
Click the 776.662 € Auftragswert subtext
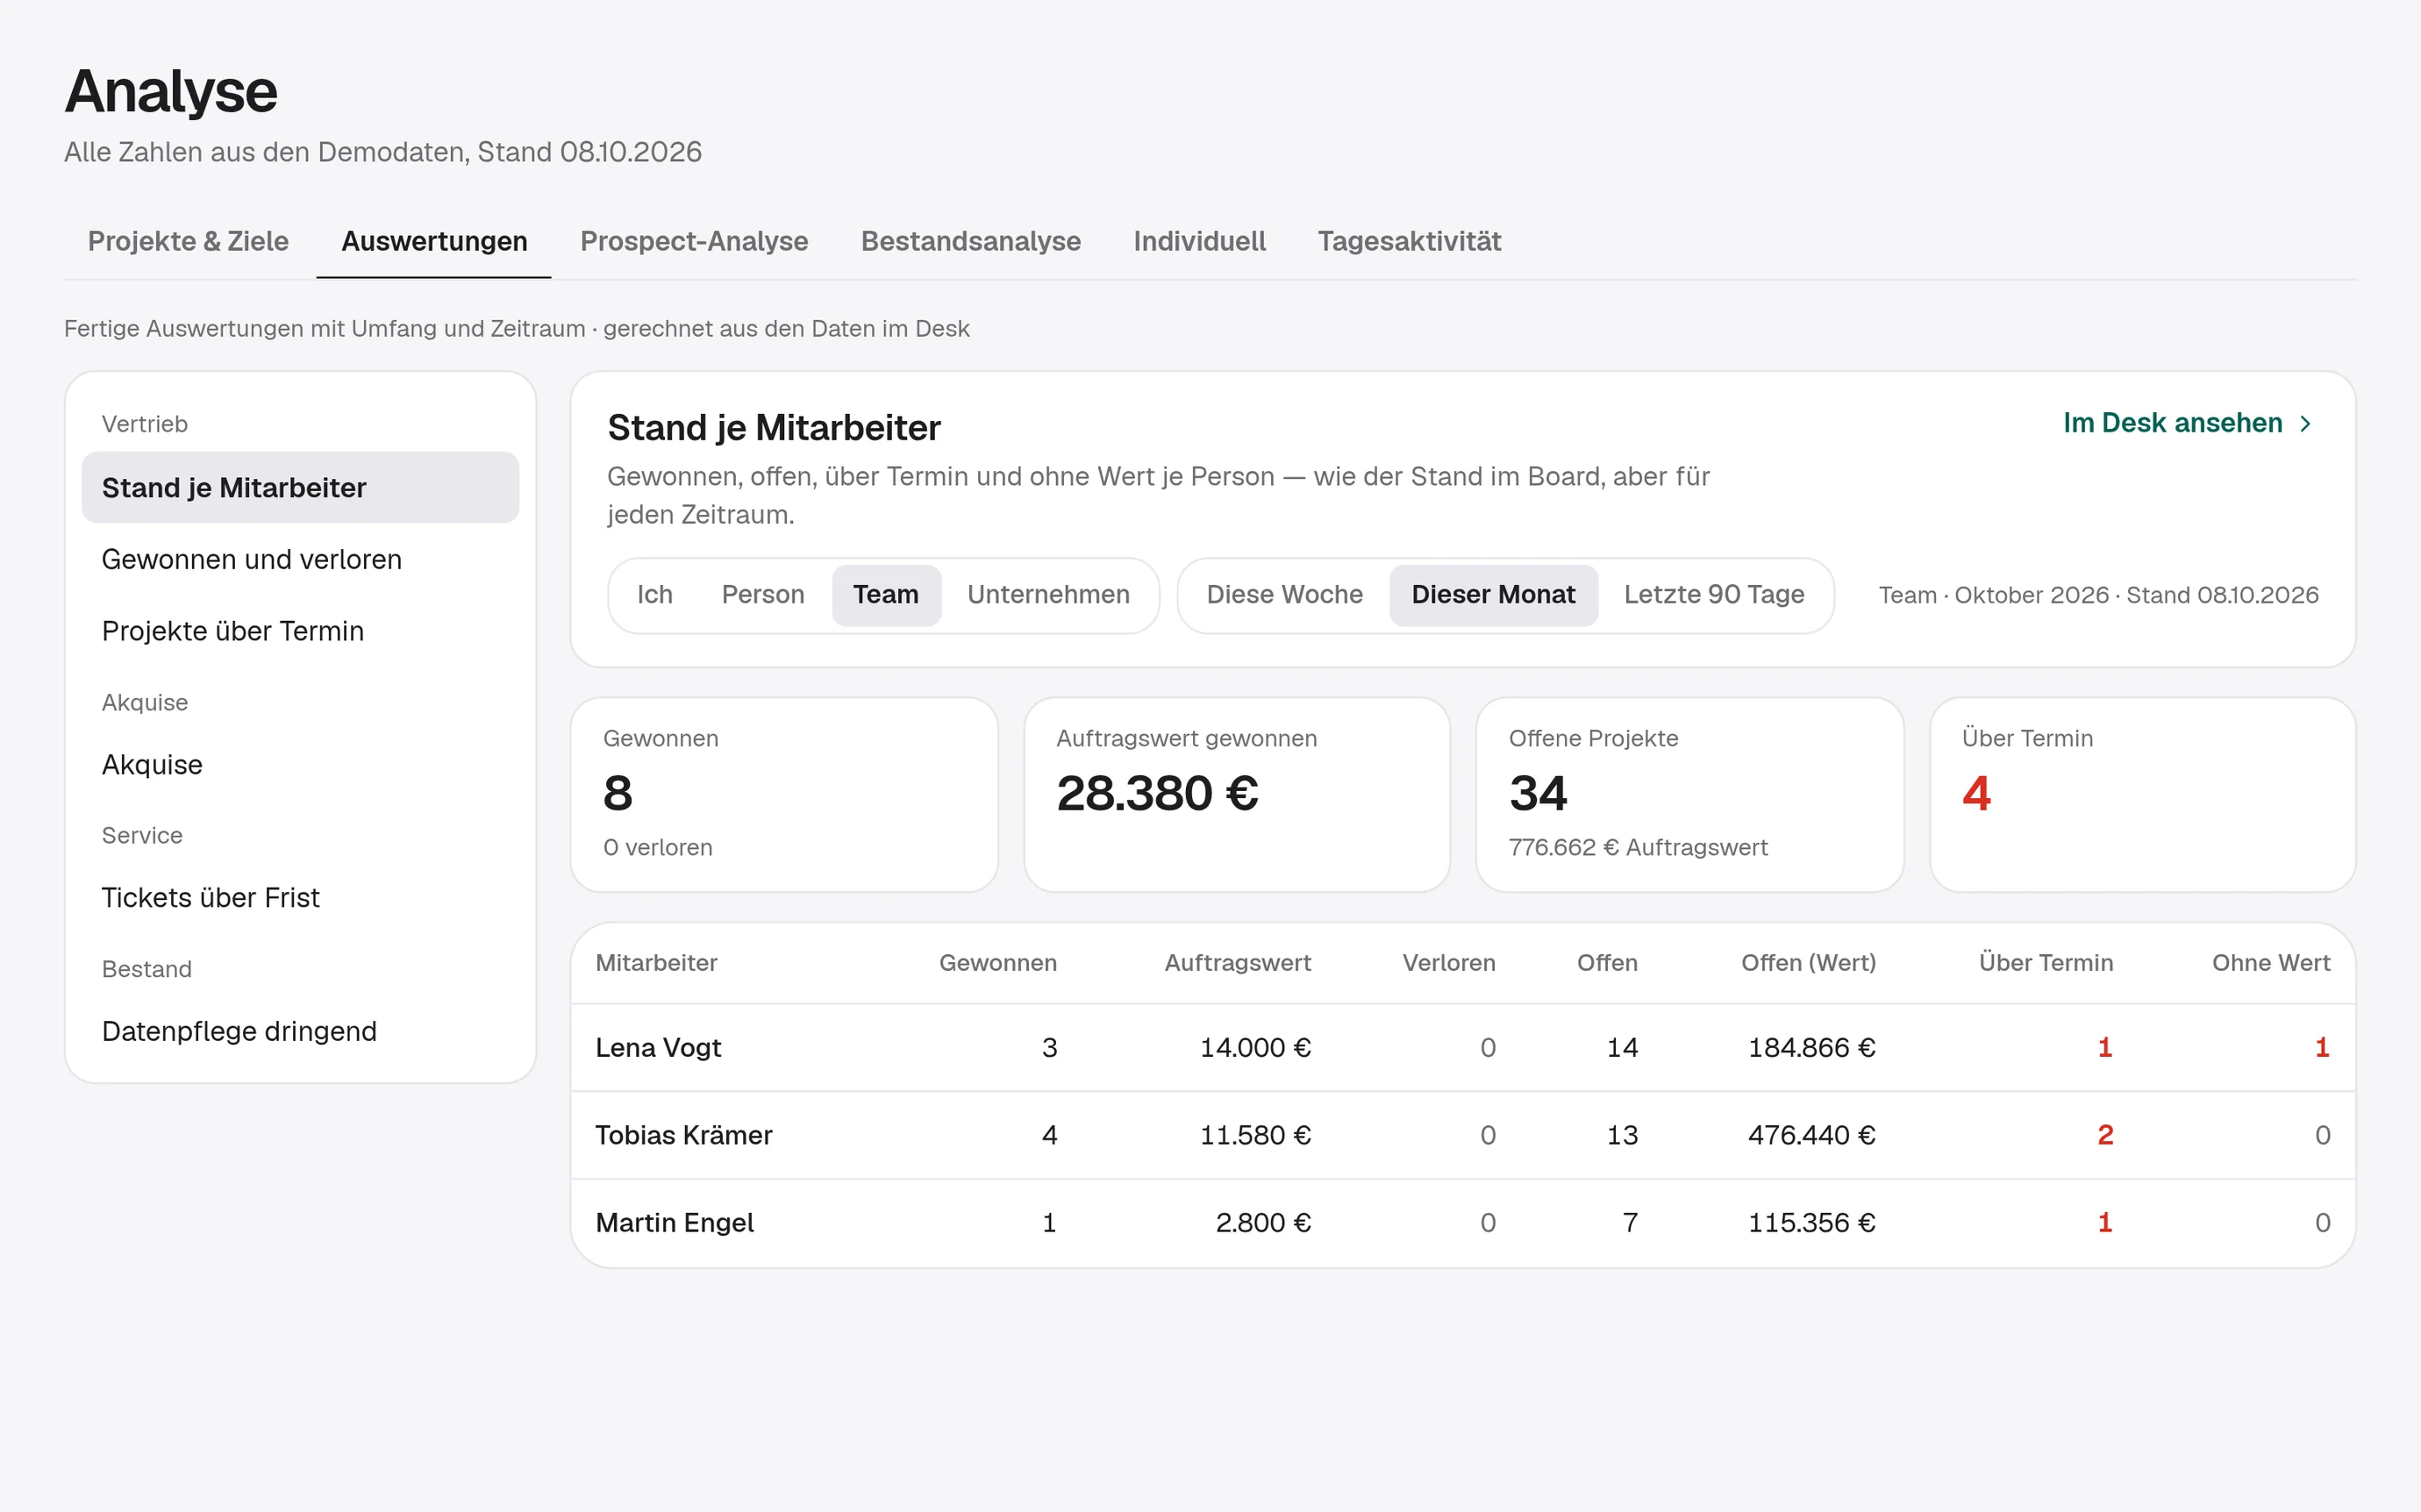[x=1638, y=848]
